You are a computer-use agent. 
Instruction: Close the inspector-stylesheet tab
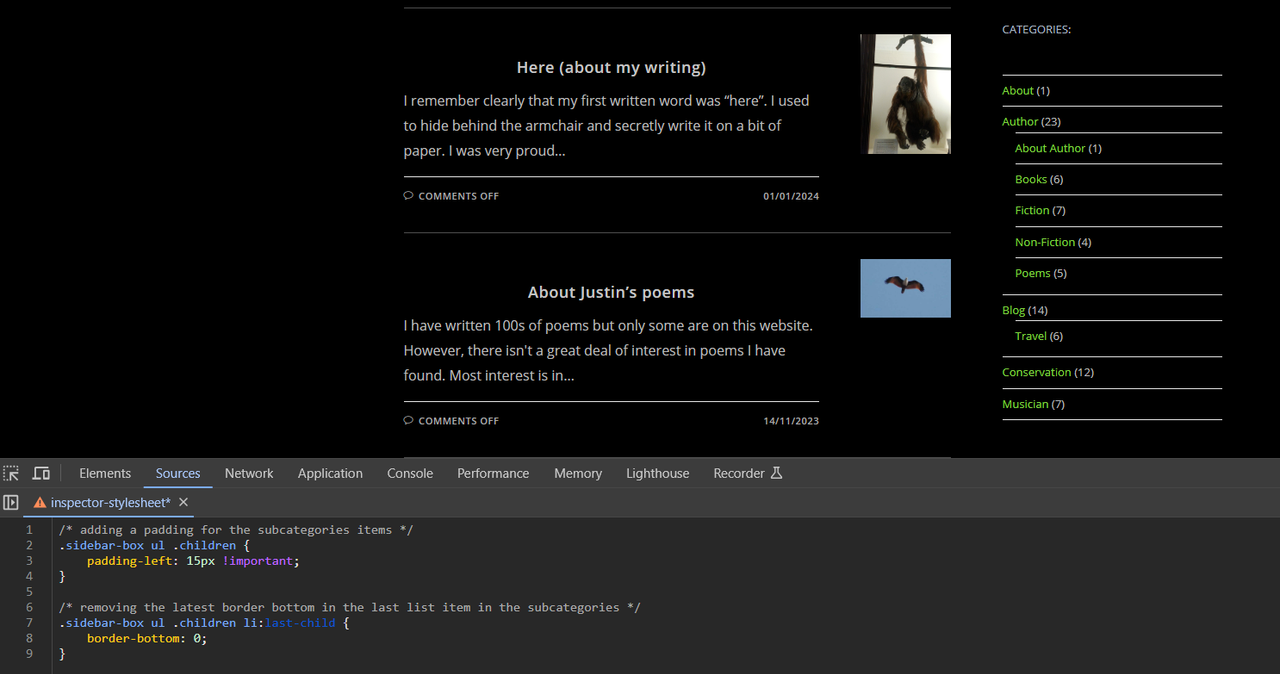(183, 502)
